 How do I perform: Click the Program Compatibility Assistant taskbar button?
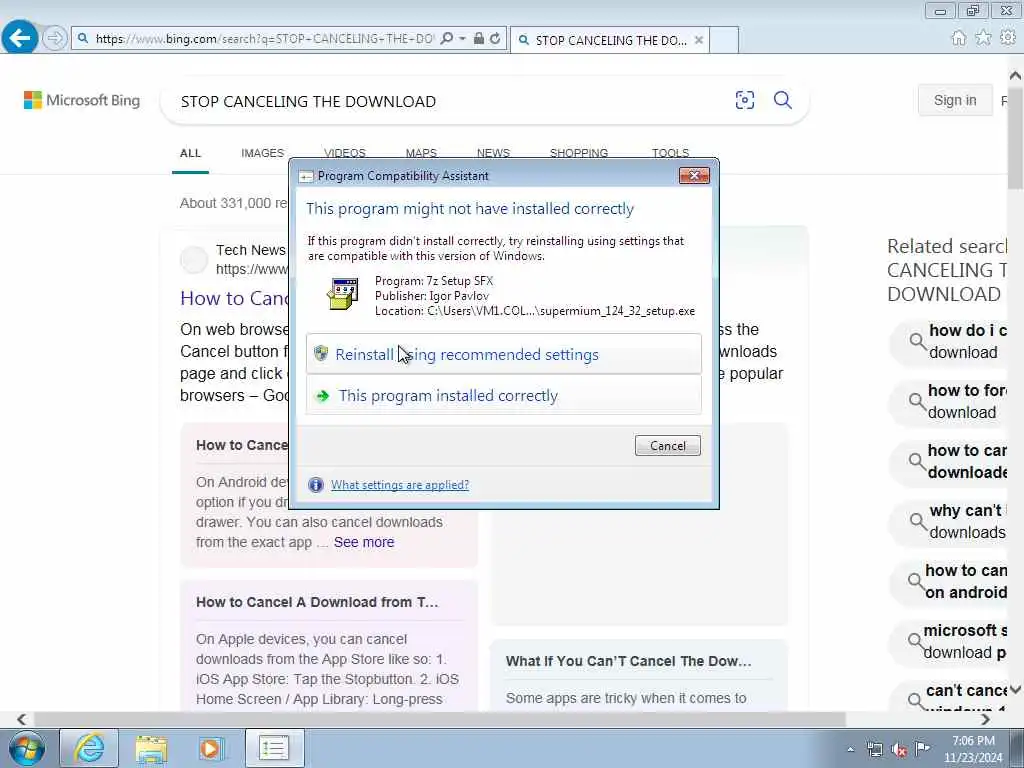[x=274, y=748]
